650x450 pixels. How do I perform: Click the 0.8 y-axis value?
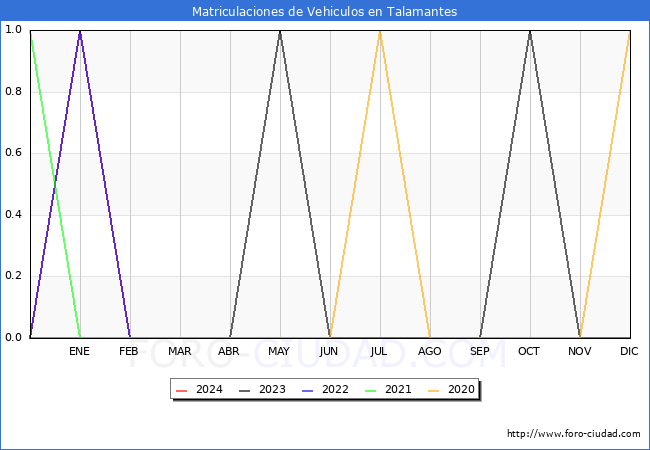(13, 91)
